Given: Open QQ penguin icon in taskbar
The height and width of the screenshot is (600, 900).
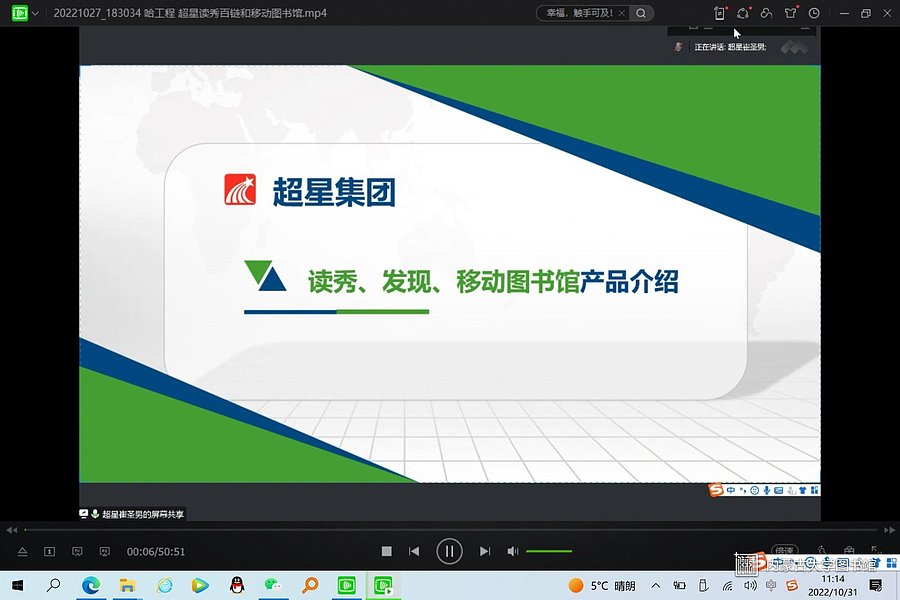Looking at the screenshot, I should (x=236, y=586).
